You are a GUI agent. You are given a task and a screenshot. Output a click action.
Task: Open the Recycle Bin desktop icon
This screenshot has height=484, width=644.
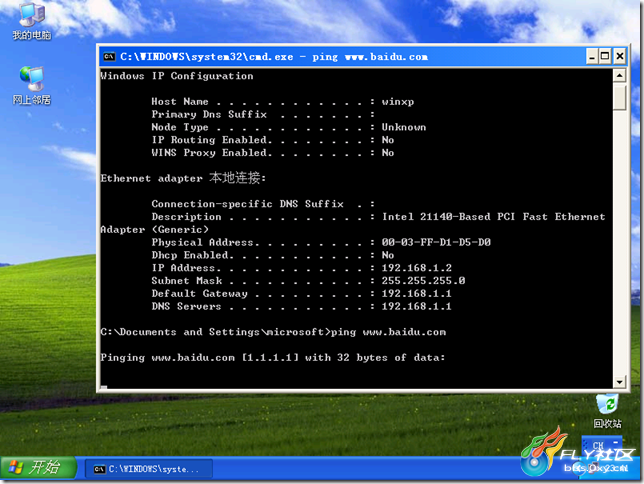(x=607, y=411)
